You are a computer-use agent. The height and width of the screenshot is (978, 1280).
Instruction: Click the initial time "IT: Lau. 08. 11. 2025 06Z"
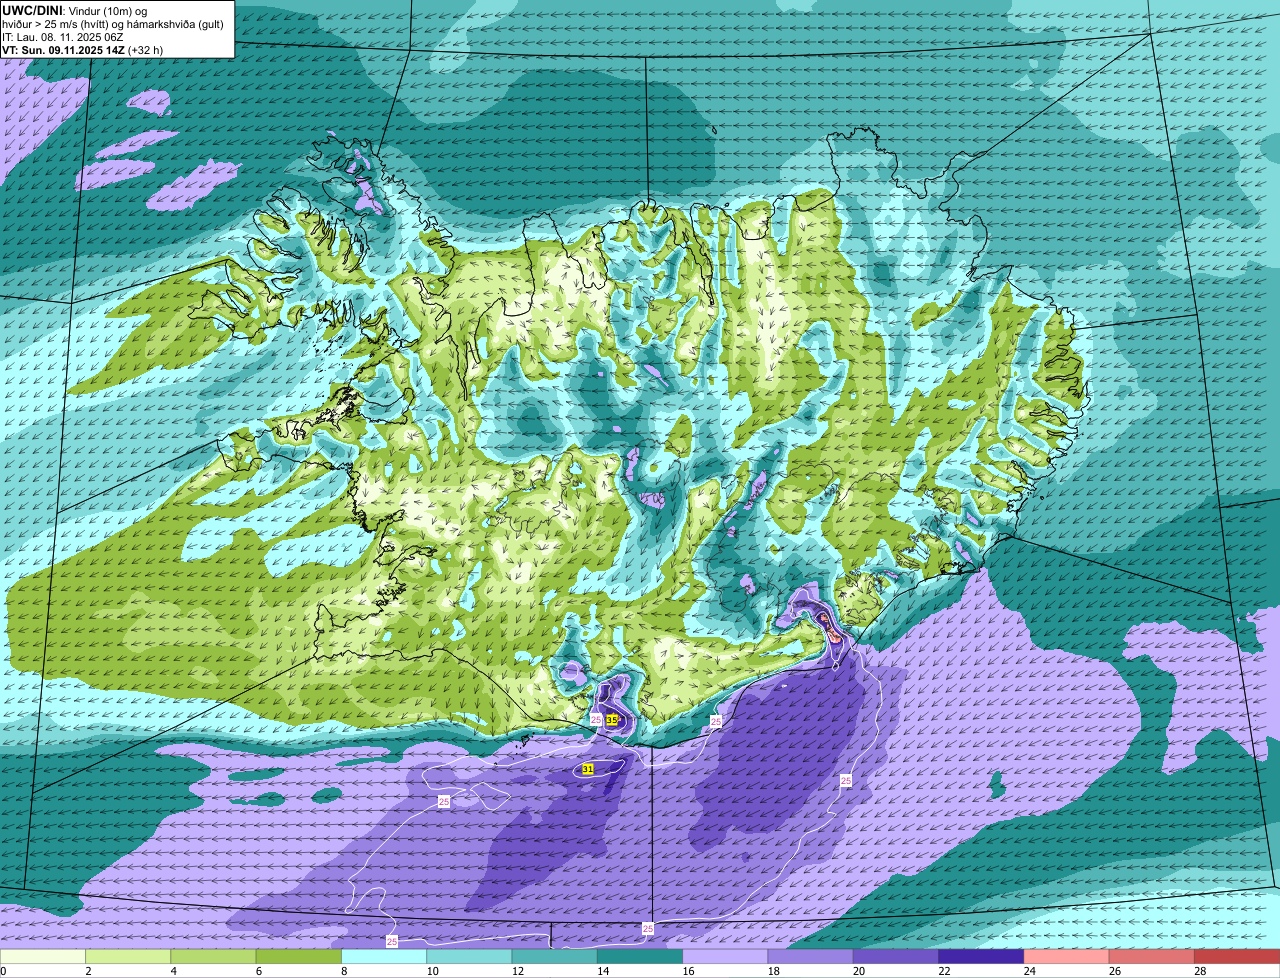(x=63, y=37)
